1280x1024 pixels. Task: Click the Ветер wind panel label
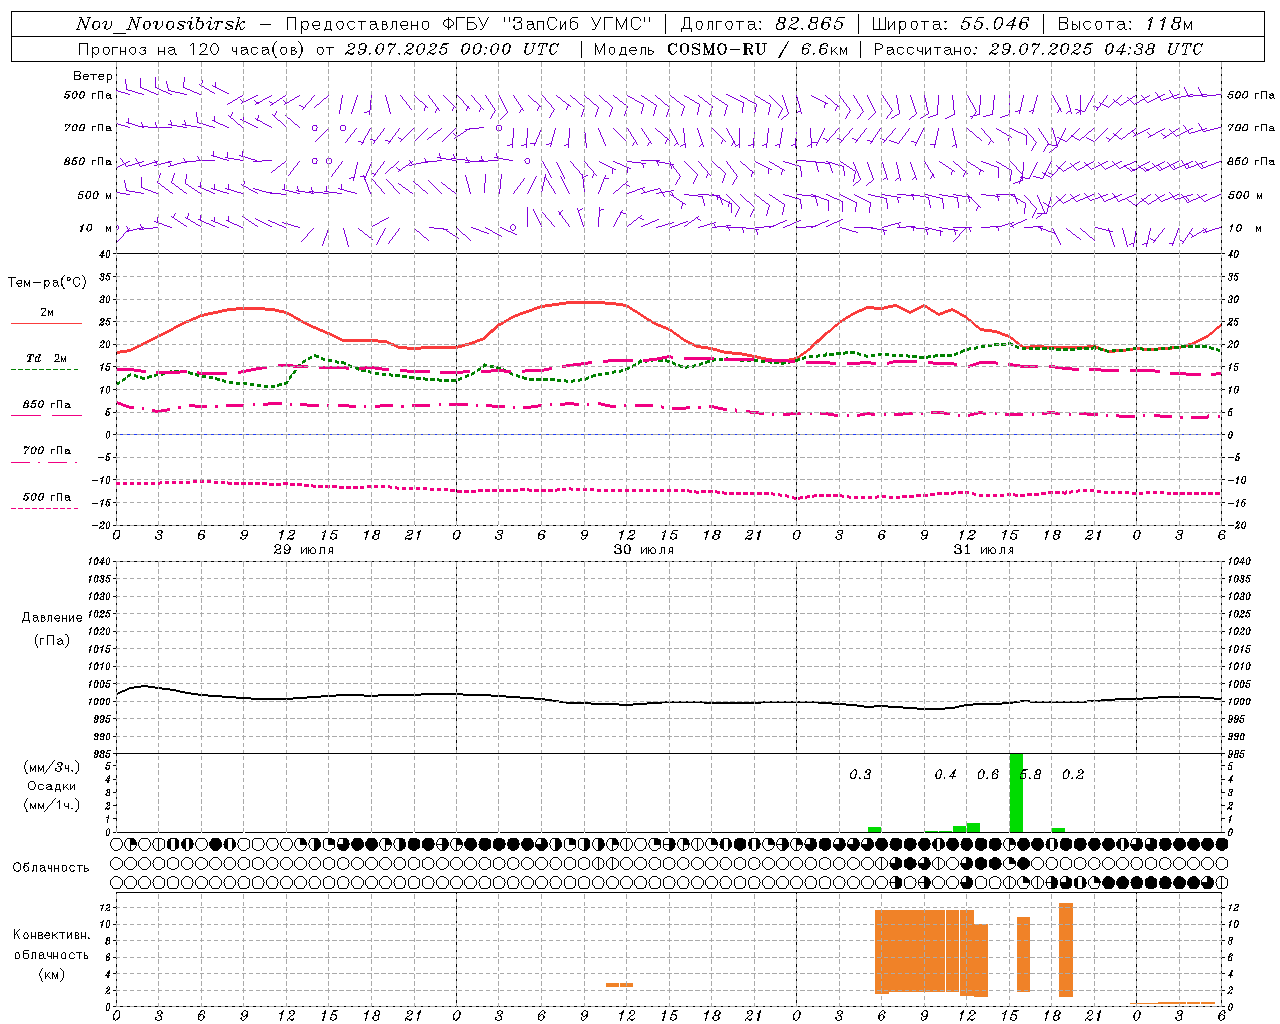(92, 76)
